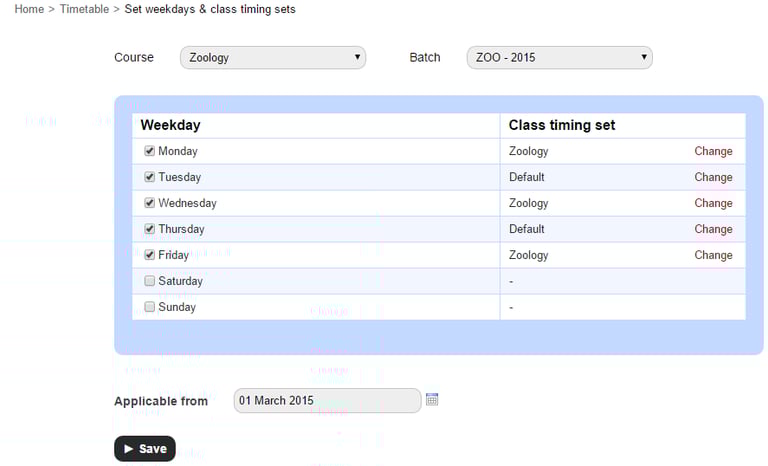Go to Home in the breadcrumb
Image resolution: width=768 pixels, height=466 pixels.
click(29, 9)
